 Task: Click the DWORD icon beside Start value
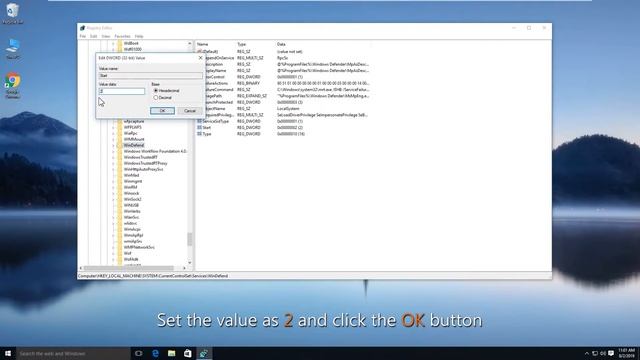coord(200,127)
